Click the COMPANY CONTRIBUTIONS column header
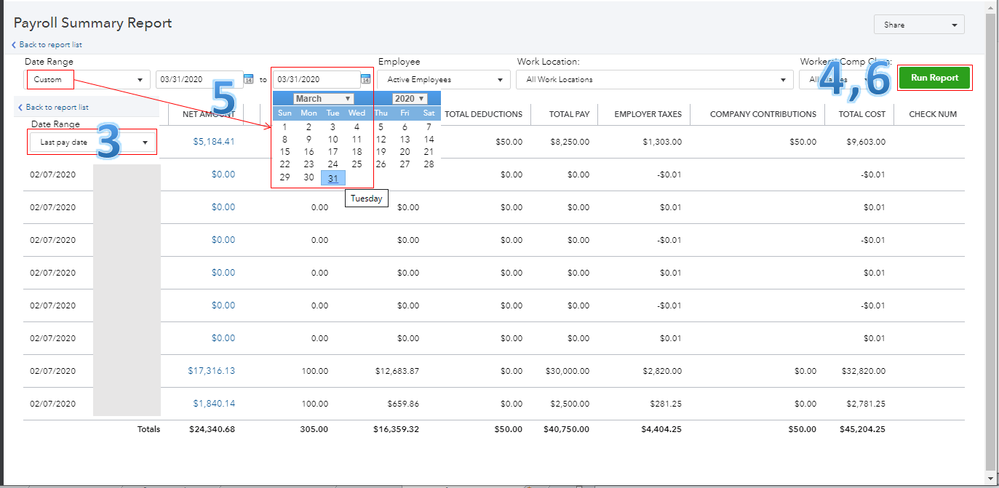Image resolution: width=999 pixels, height=488 pixels. tap(763, 114)
